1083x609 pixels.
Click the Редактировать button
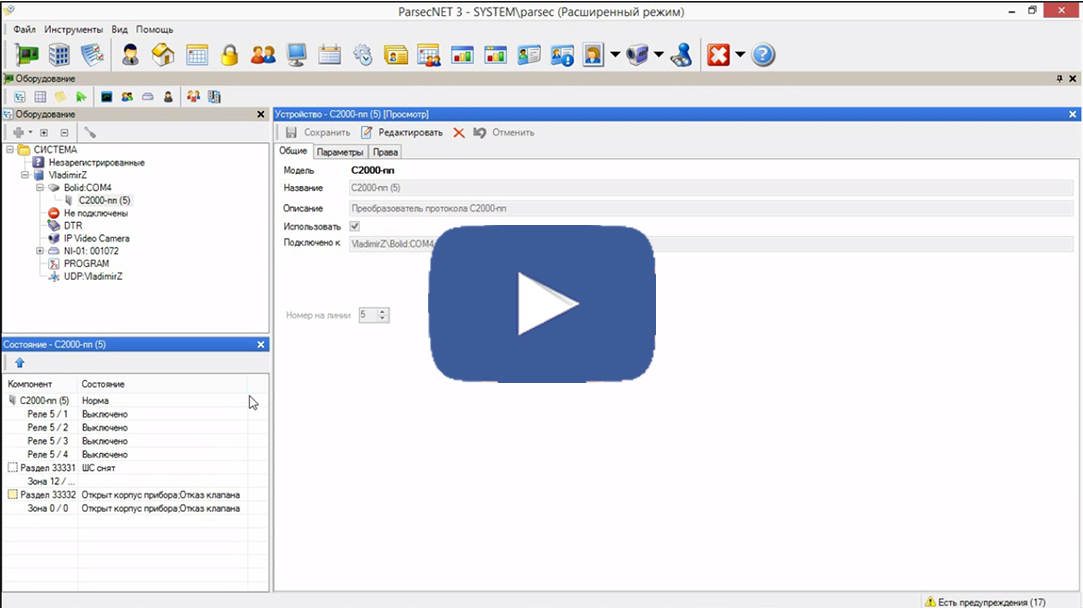click(402, 133)
